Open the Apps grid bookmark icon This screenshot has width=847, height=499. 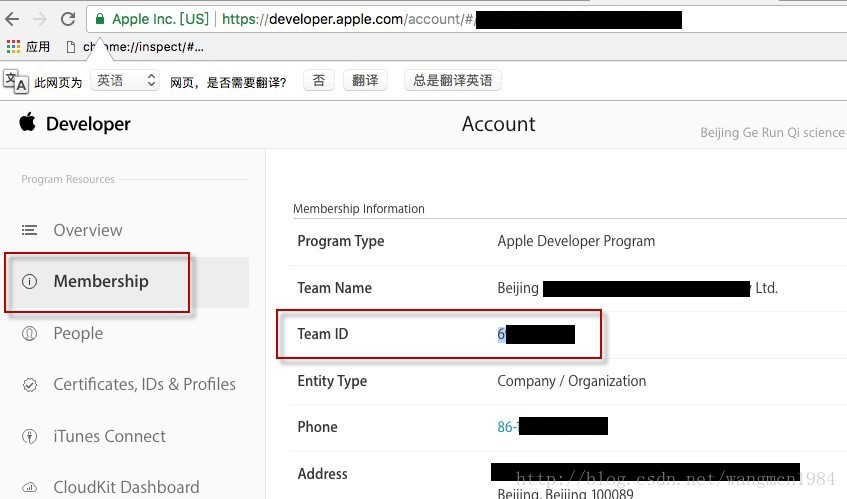(13, 47)
